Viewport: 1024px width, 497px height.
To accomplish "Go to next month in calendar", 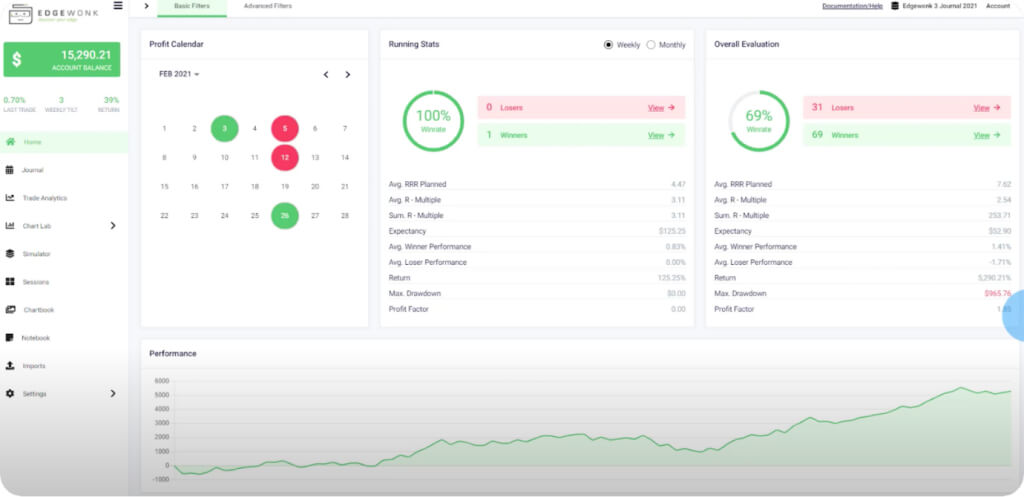I will pos(348,75).
